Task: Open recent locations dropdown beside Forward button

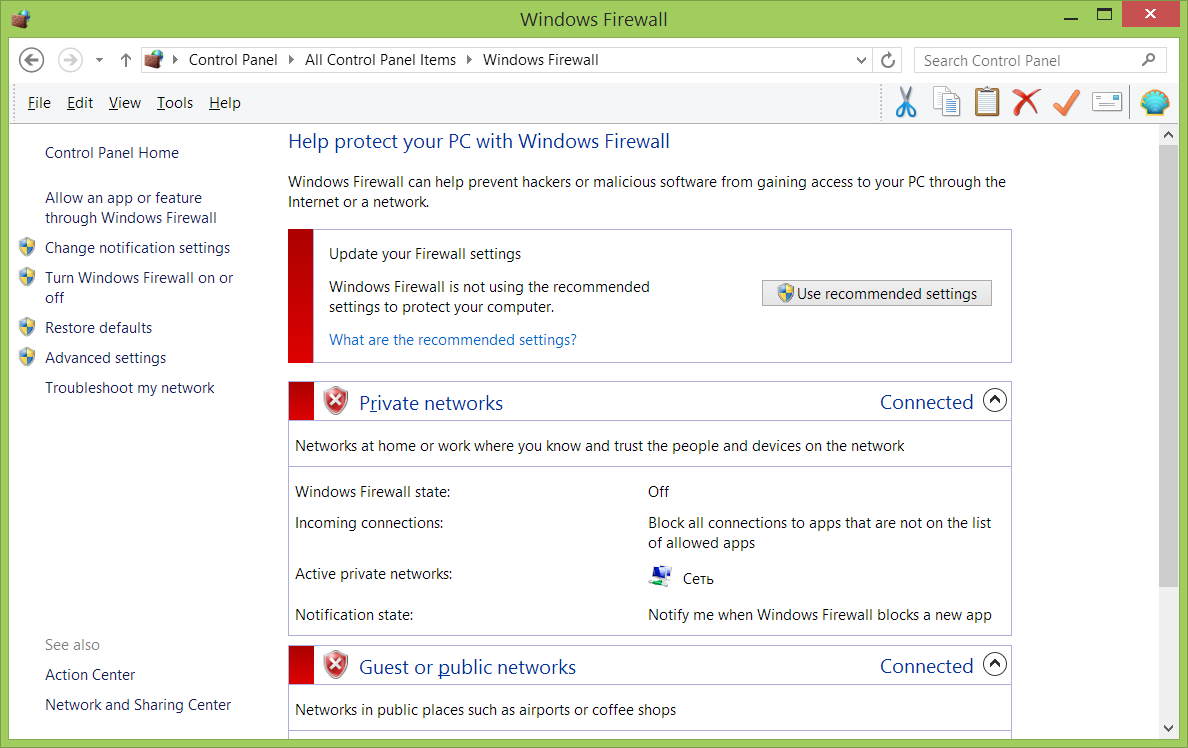Action: point(99,60)
